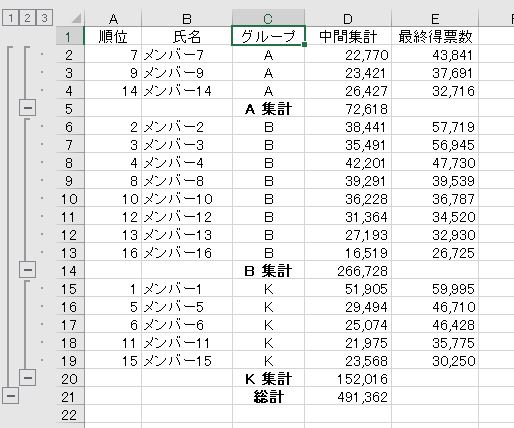
Task: Select the cell メンバー9
Action: point(187,72)
